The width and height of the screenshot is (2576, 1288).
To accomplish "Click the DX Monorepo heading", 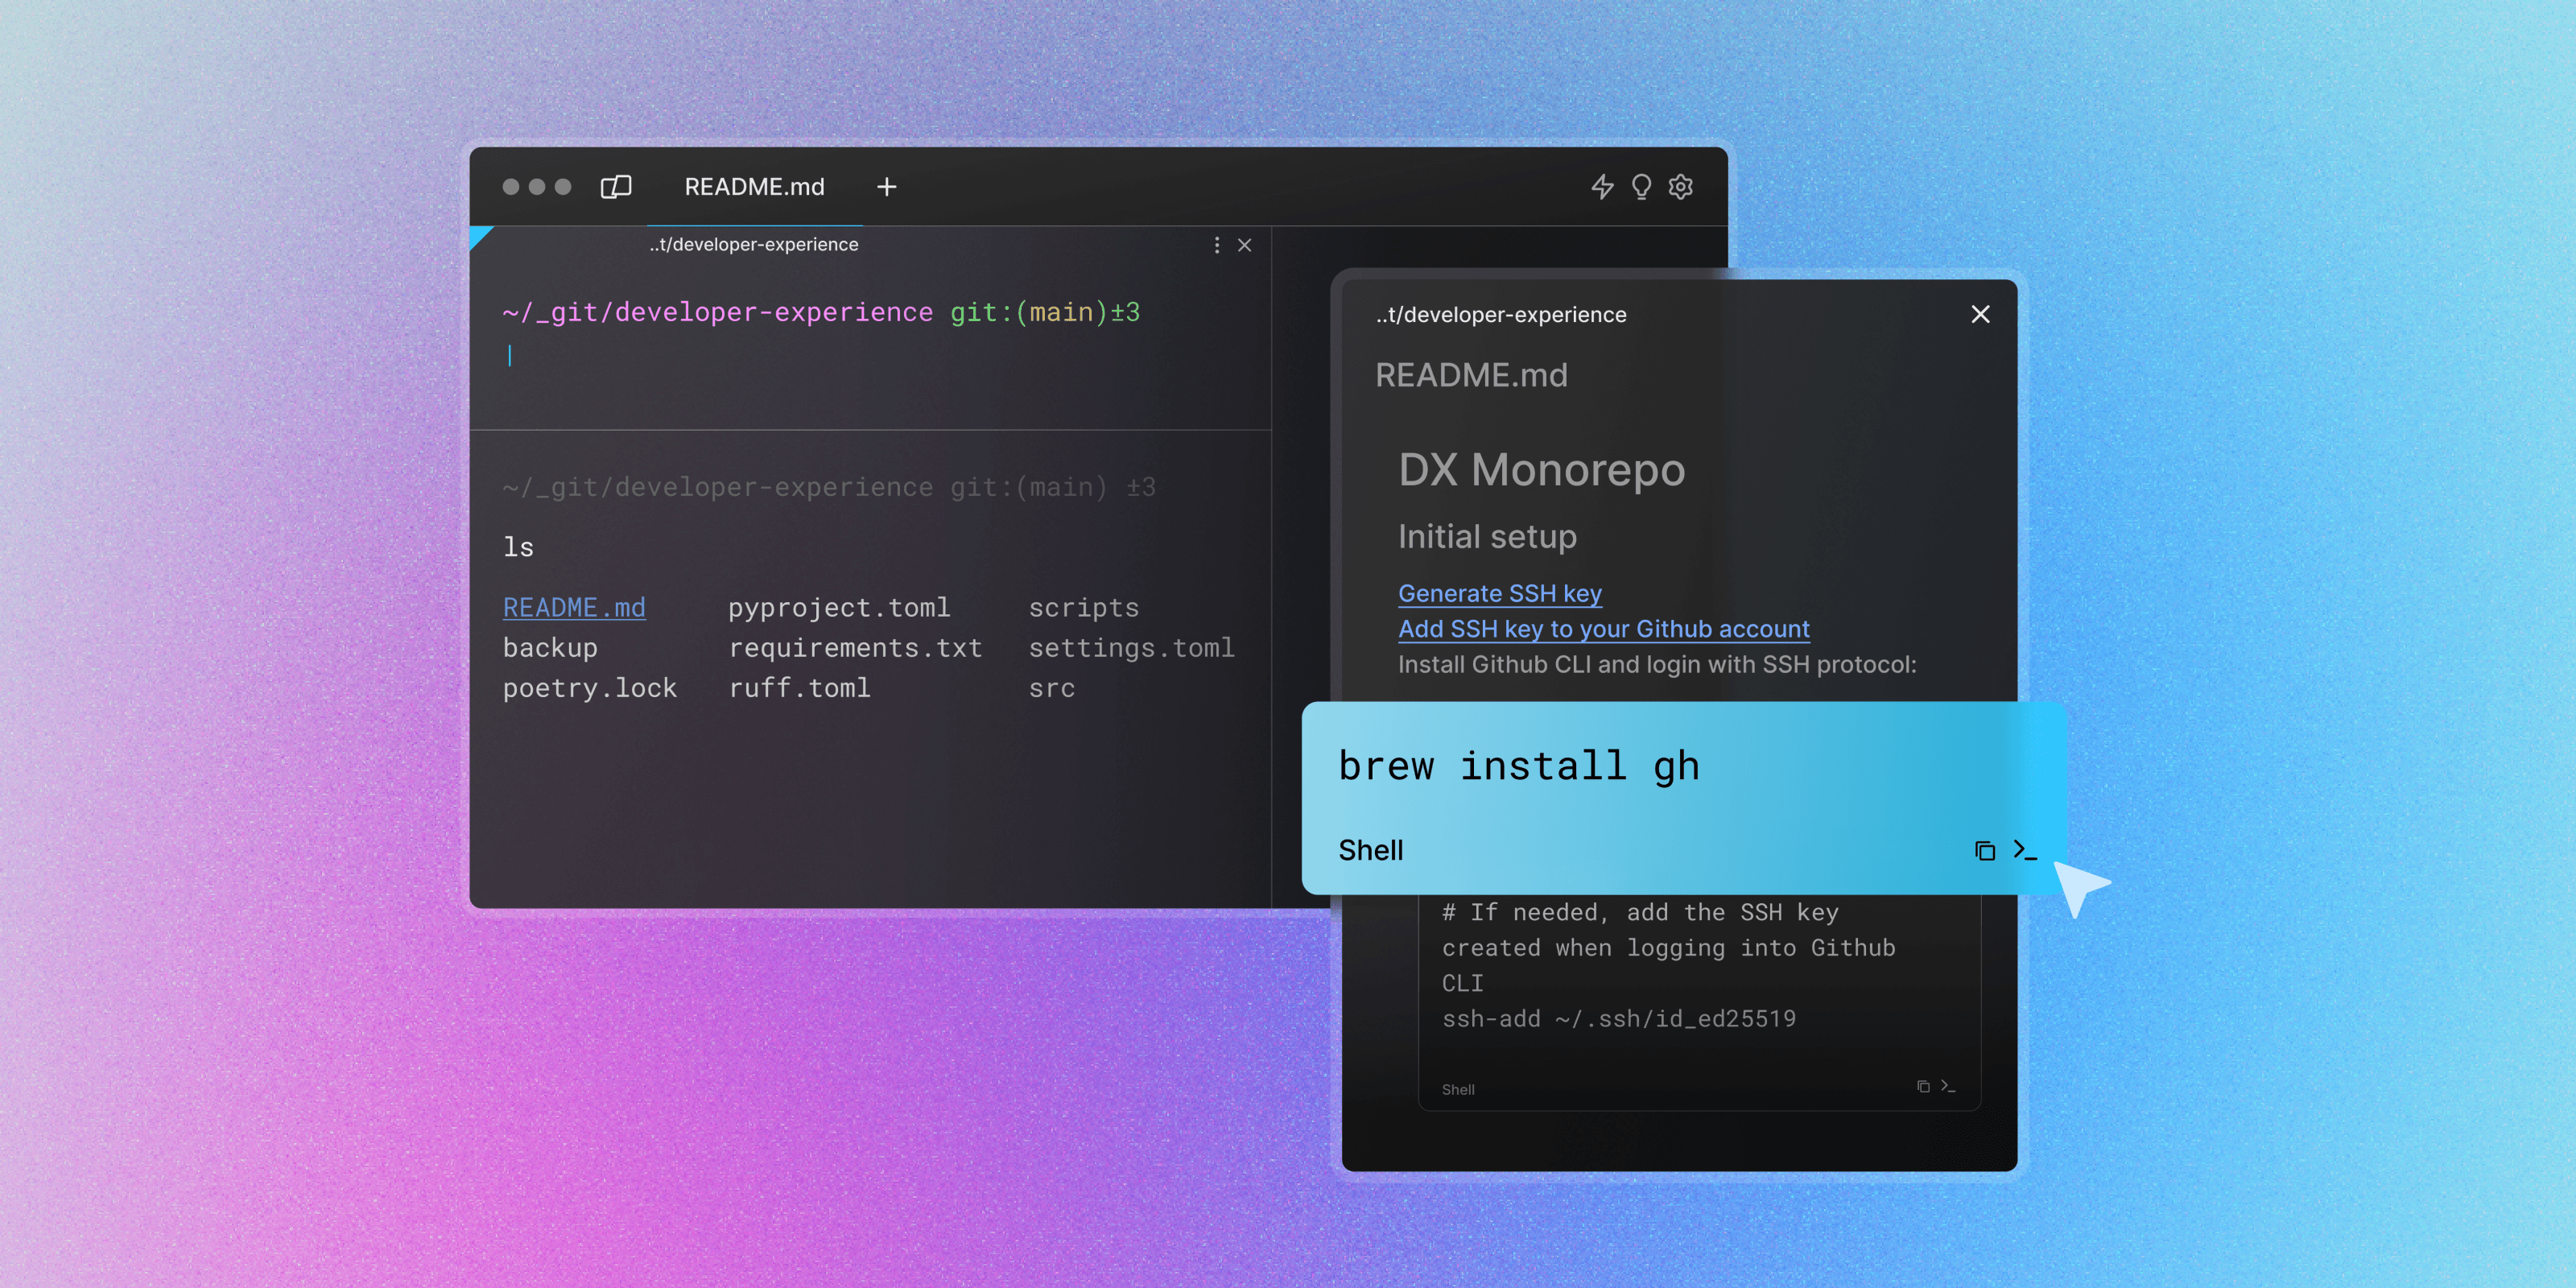I will click(1542, 470).
